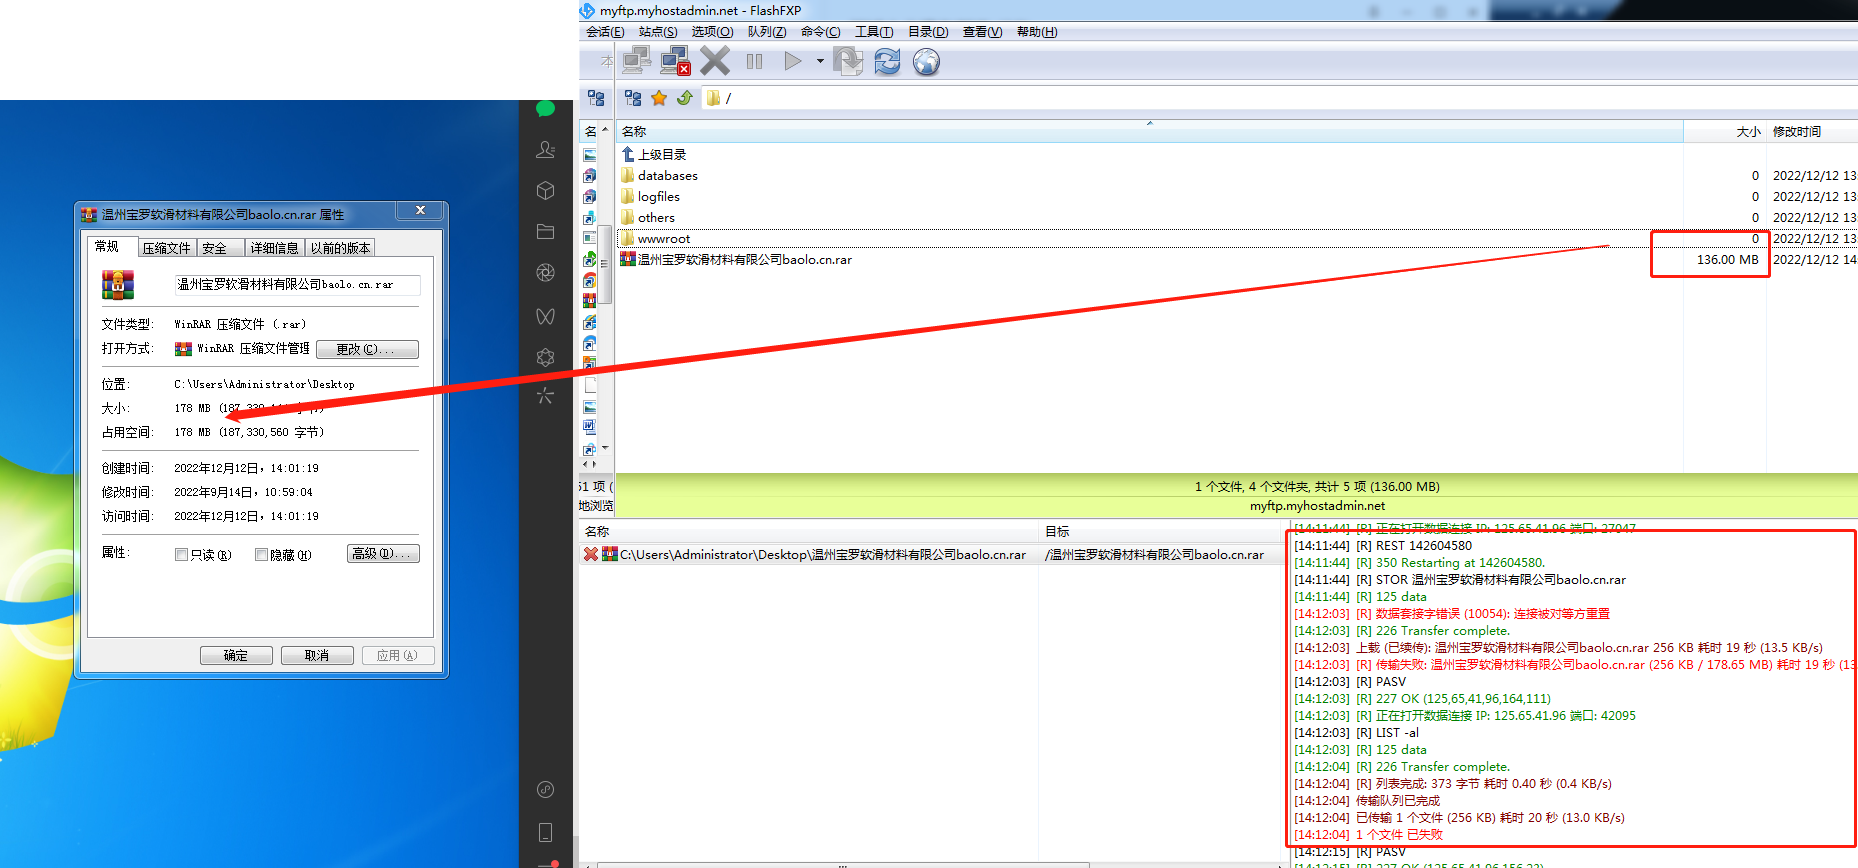Click the Transfer queue documents toolbar icon

[x=848, y=61]
